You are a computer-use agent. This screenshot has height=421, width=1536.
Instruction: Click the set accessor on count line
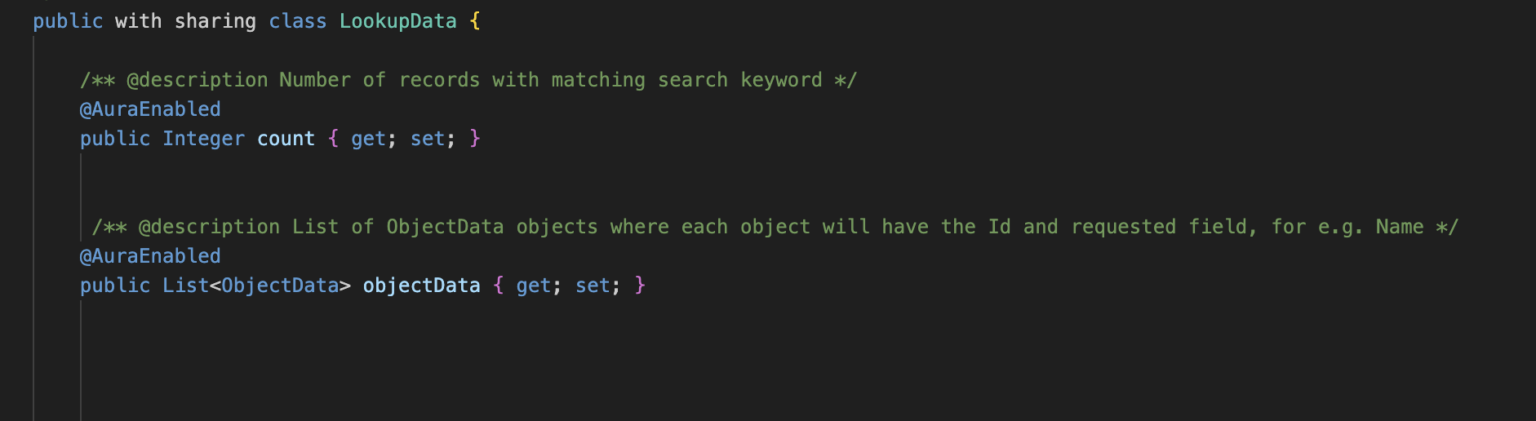click(x=427, y=138)
